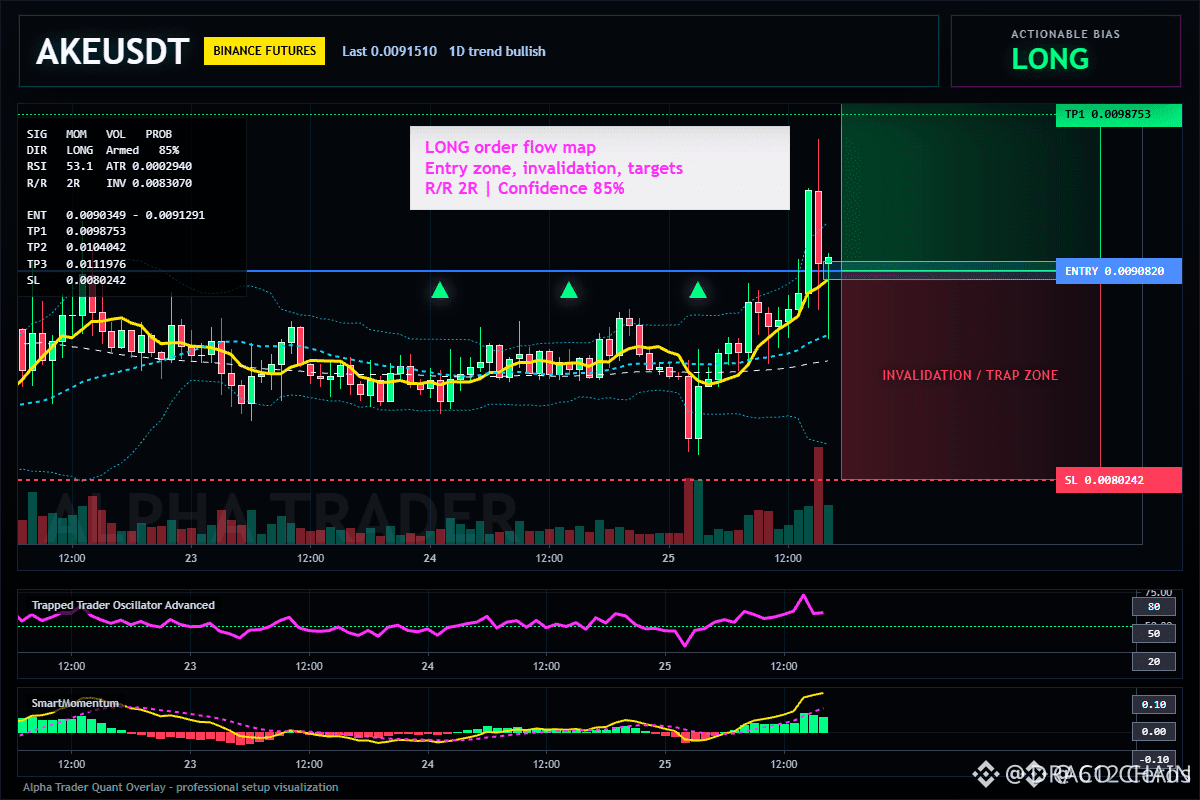Click the 25 date label on main chart axis
1200x800 pixels.
coord(668,558)
